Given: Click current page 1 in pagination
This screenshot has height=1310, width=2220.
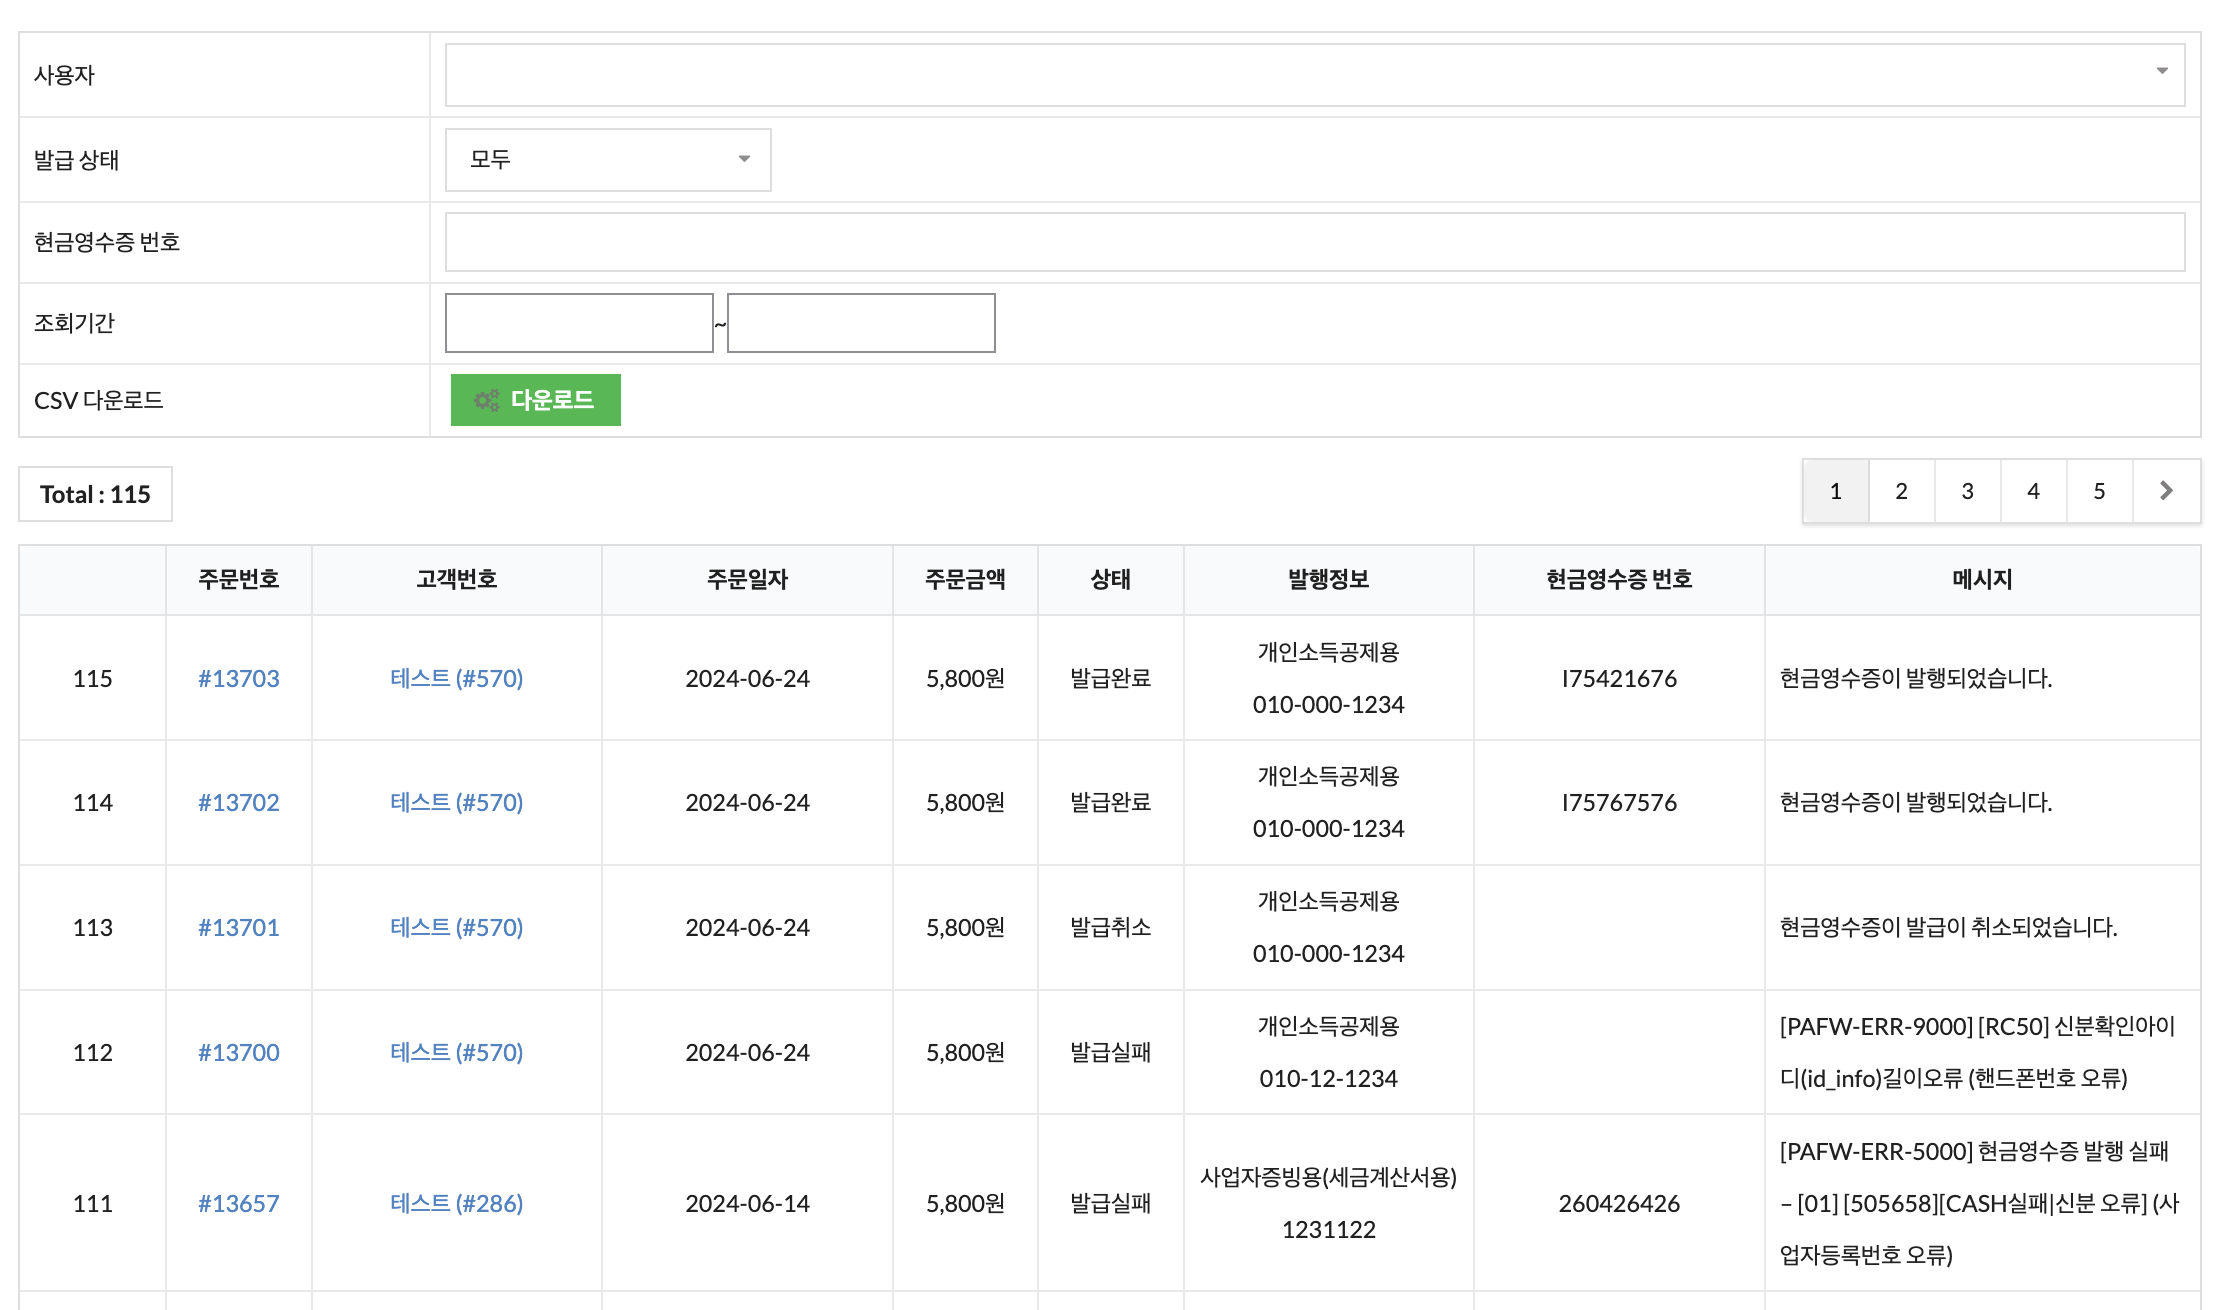Looking at the screenshot, I should 1835,491.
